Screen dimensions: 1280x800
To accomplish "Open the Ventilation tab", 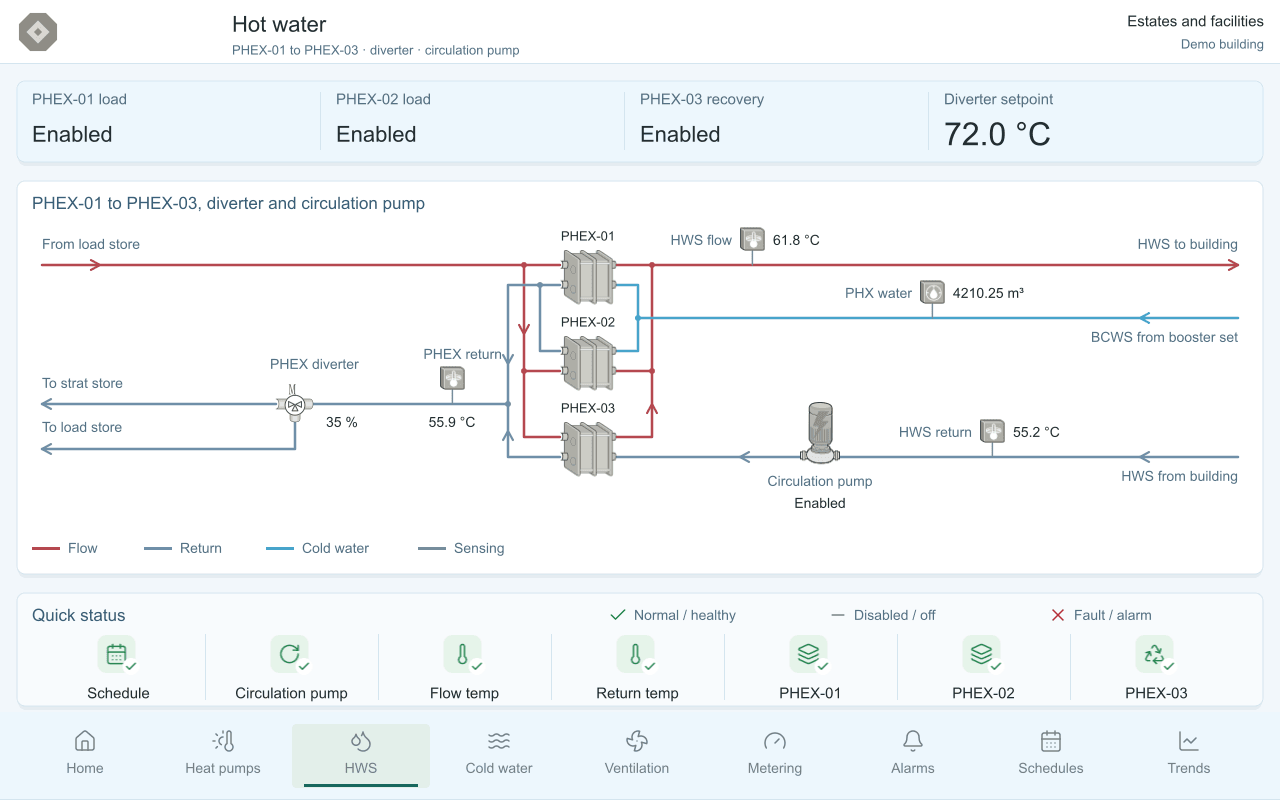I will point(637,754).
